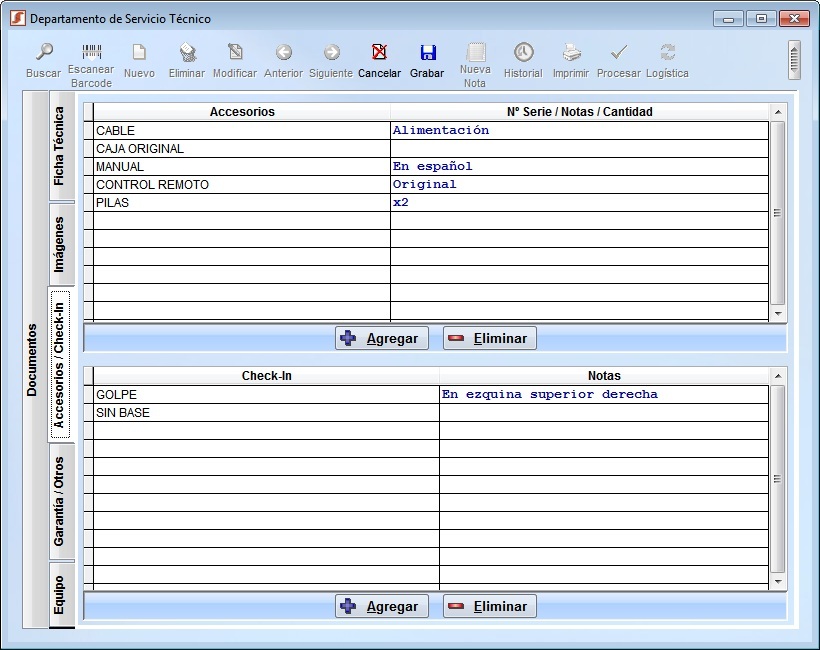
Task: Click the Procesar checkmark icon
Action: [619, 52]
